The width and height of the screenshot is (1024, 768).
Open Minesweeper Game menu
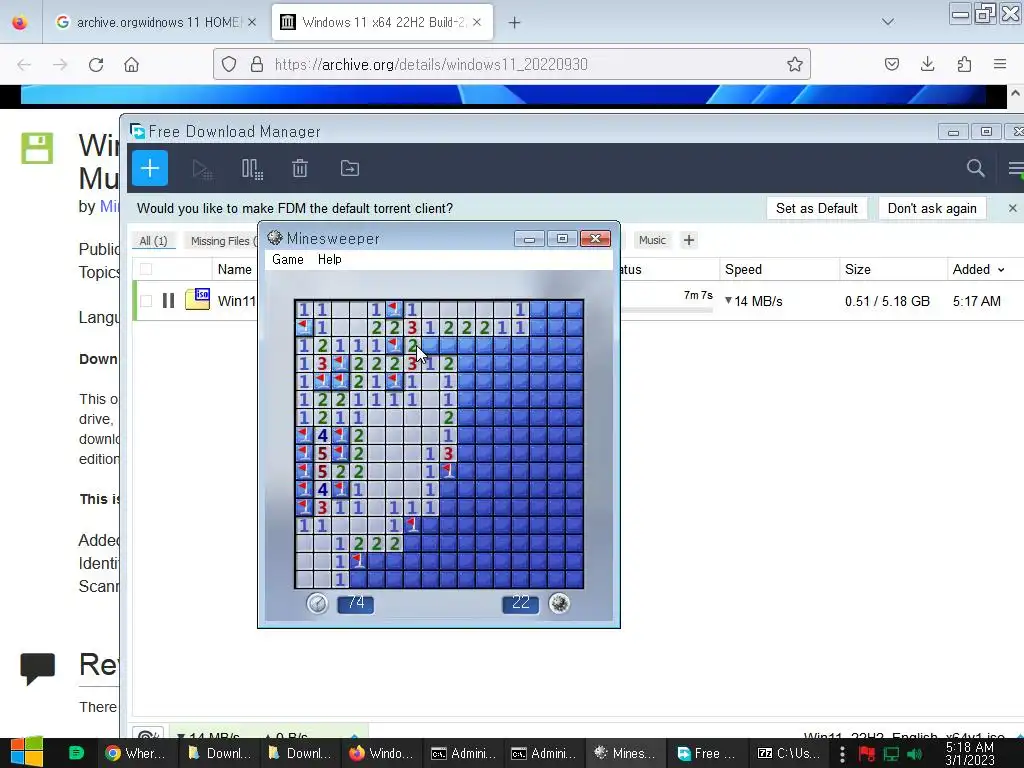click(287, 259)
